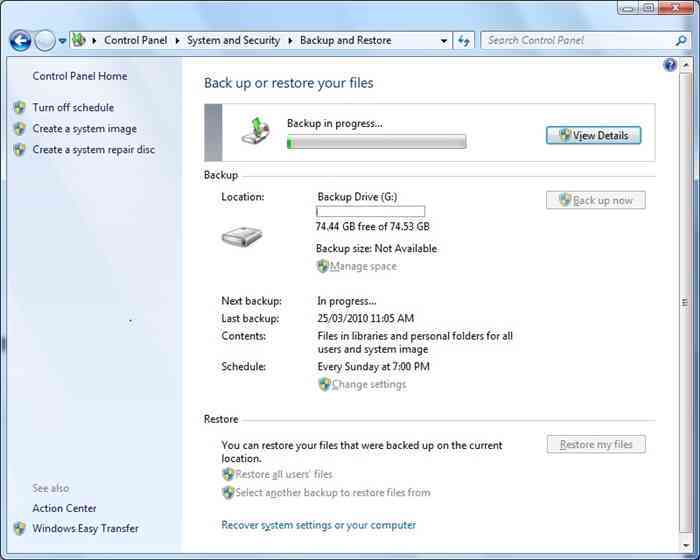Click the scrollbar down arrow
The image size is (700, 560).
(x=686, y=545)
